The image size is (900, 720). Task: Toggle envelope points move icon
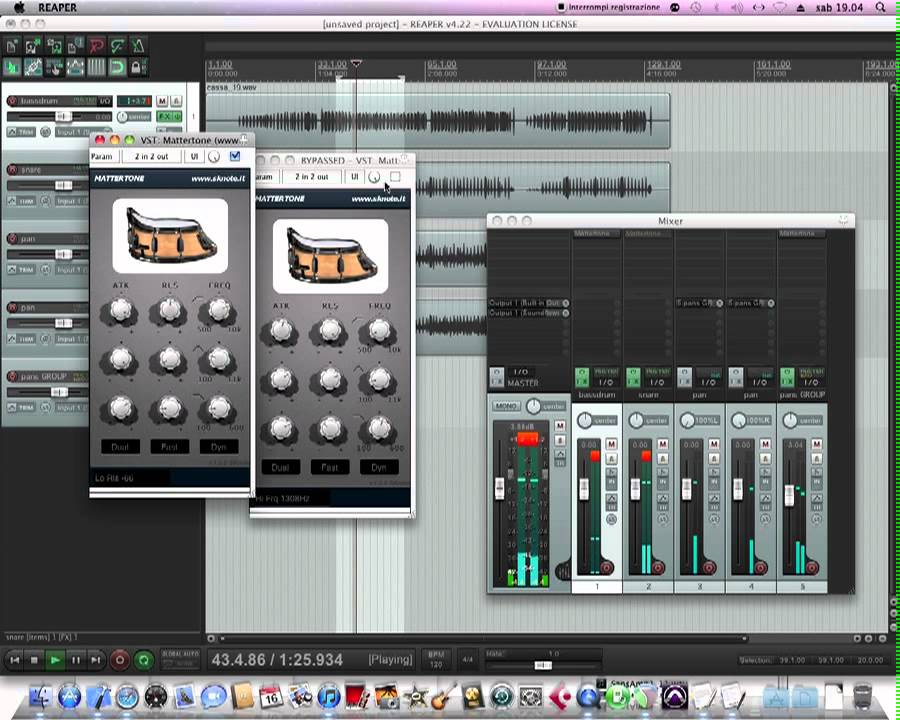point(75,68)
